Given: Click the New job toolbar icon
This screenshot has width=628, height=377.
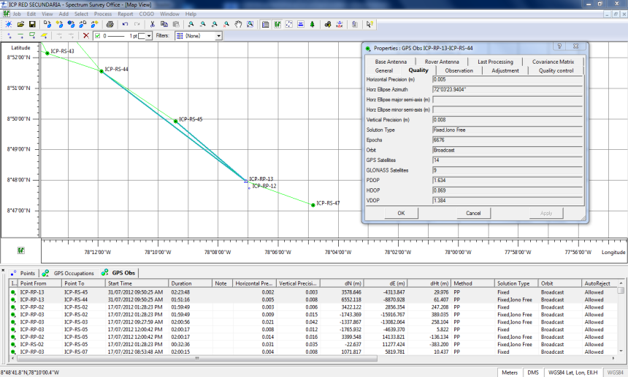Looking at the screenshot, I should tap(8, 24).
